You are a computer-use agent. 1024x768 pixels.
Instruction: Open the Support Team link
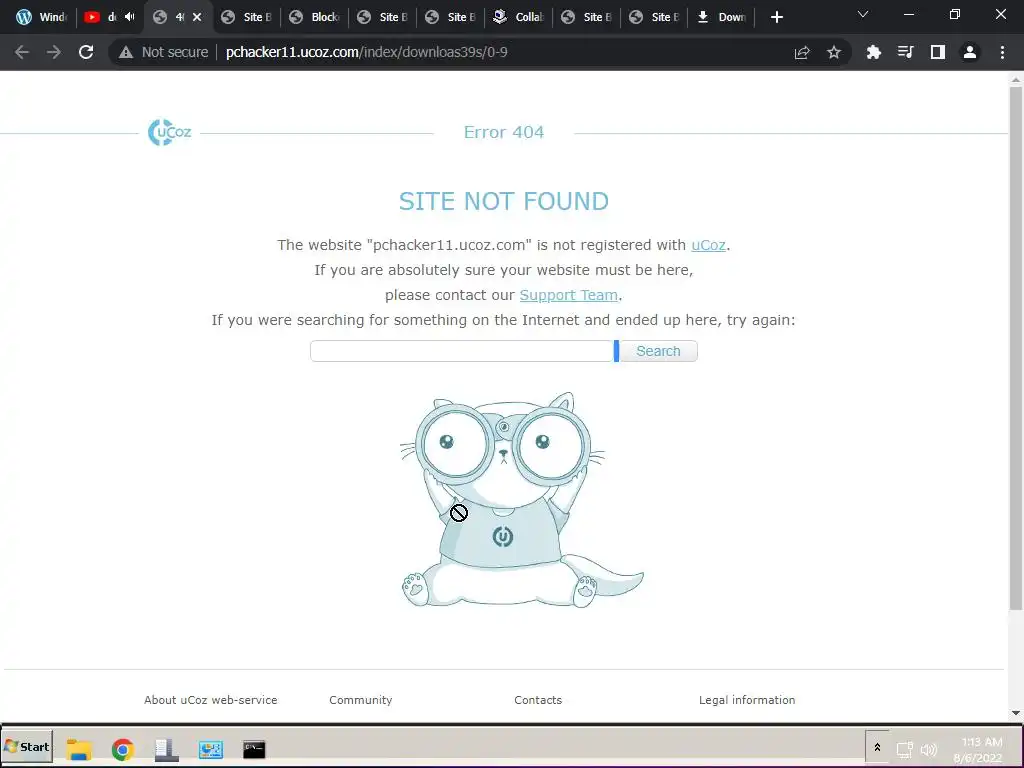568,295
